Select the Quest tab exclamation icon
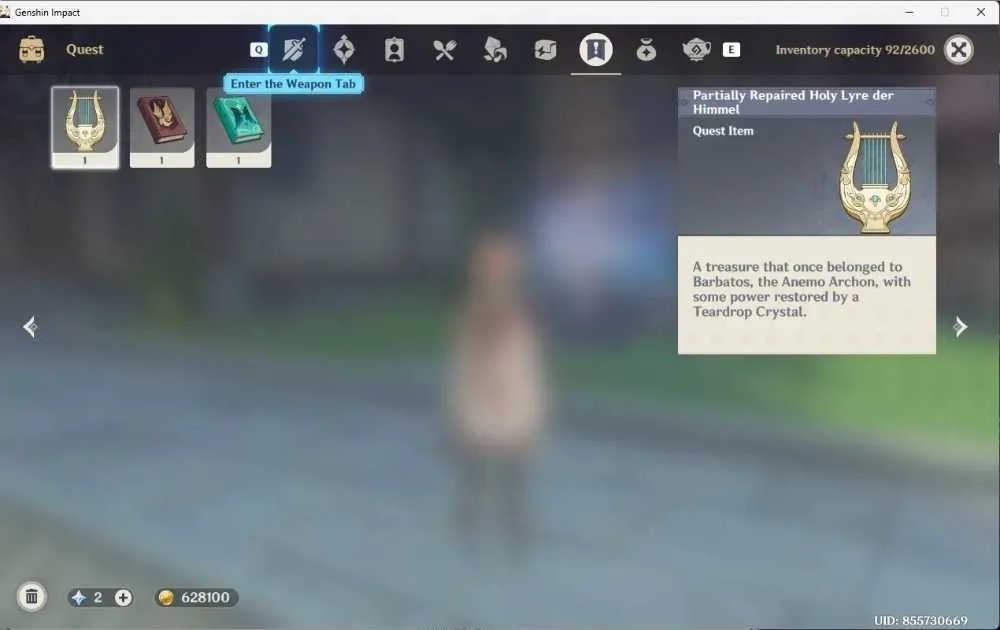 [x=596, y=50]
